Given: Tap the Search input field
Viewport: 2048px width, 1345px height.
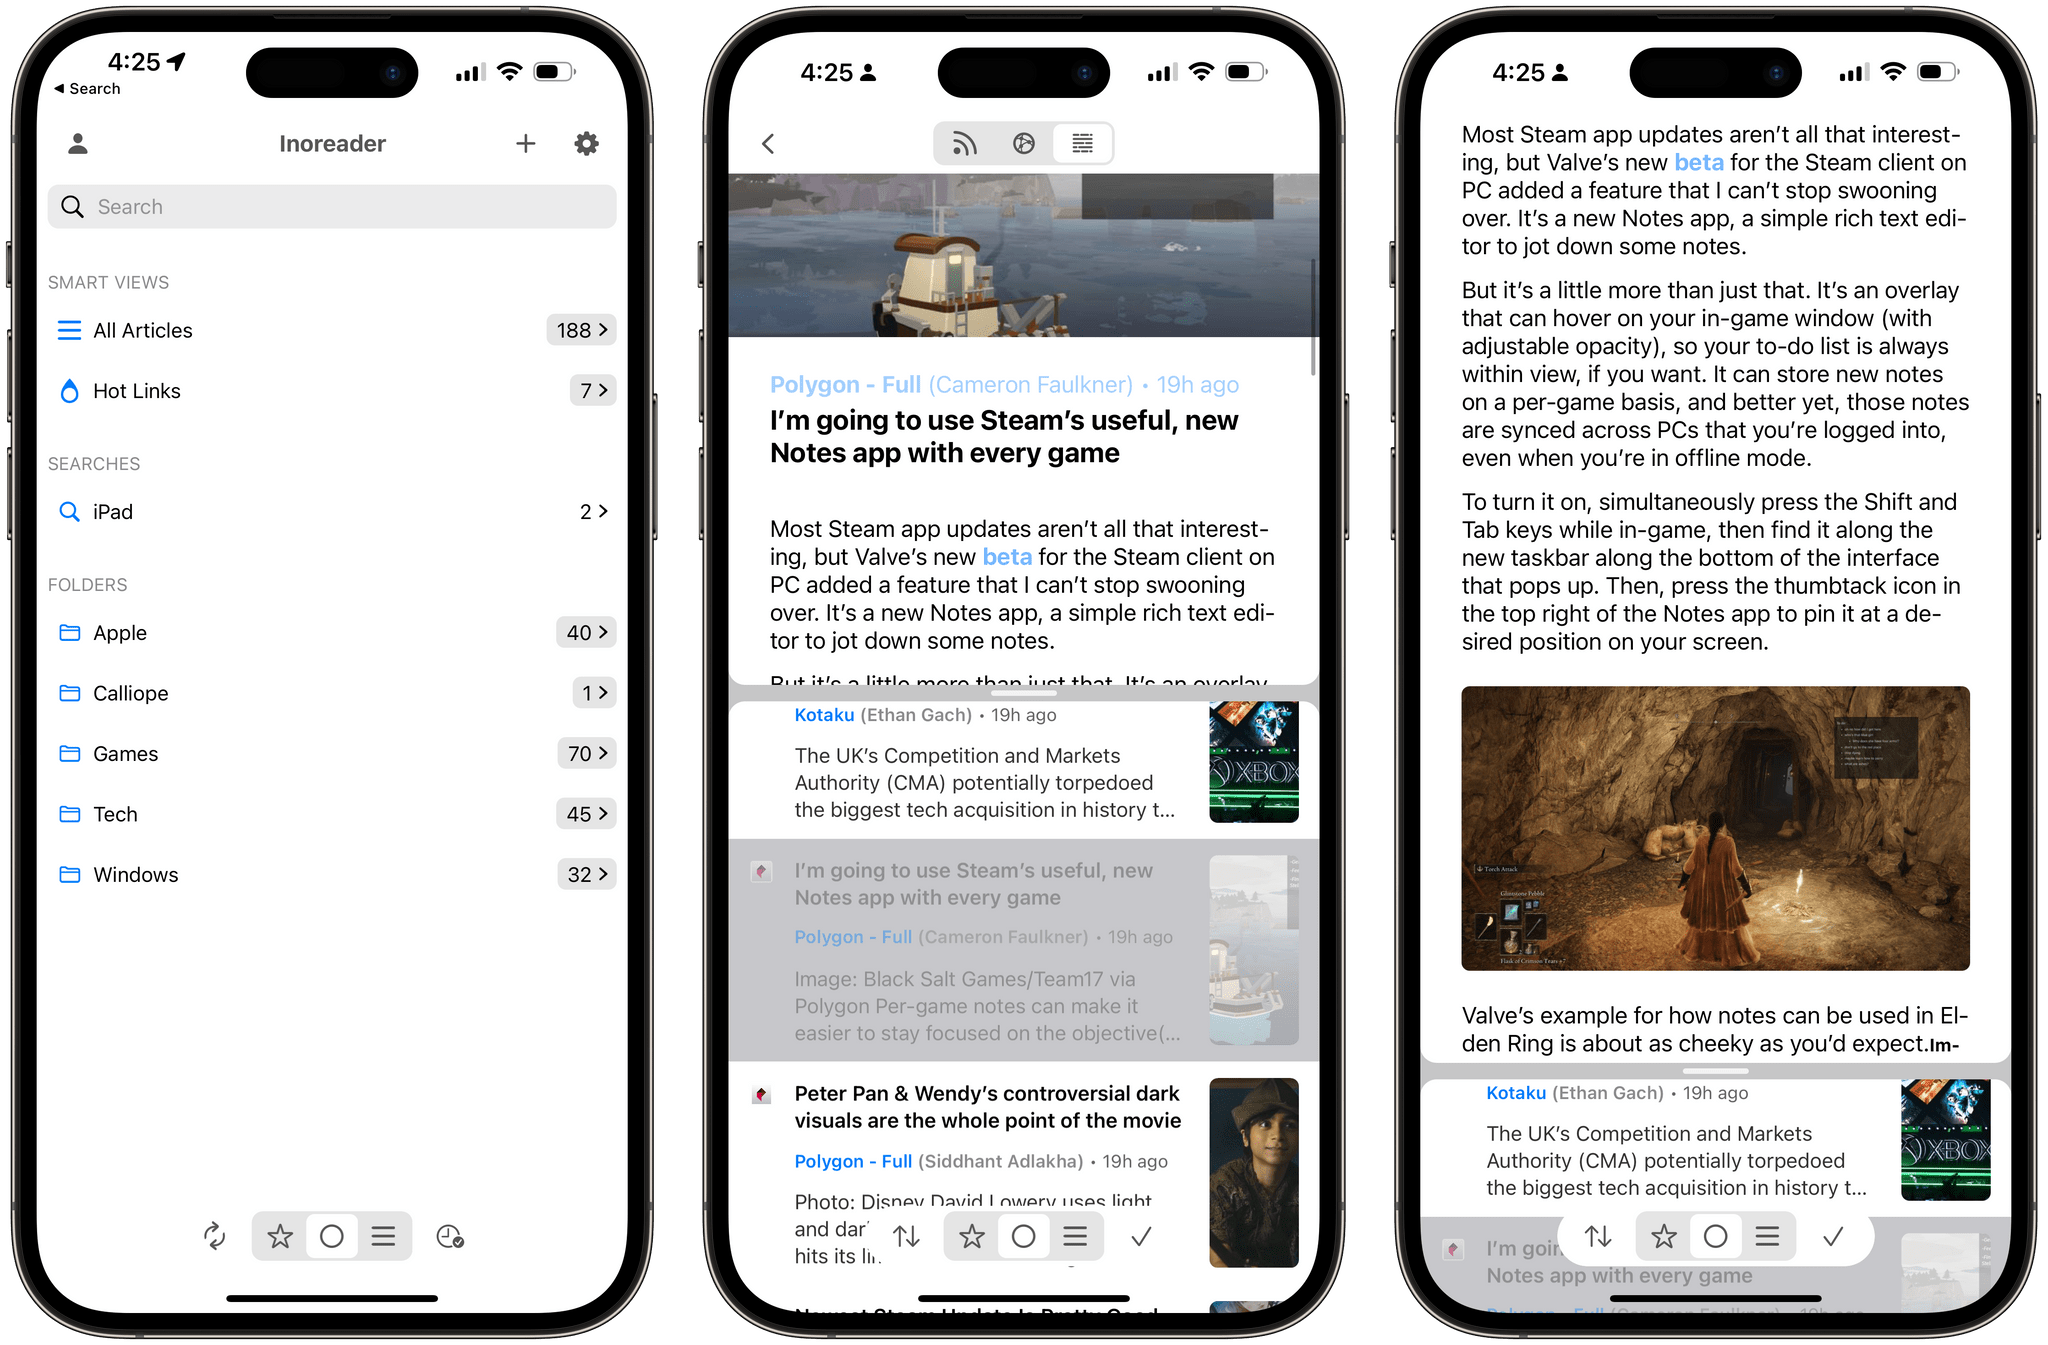Looking at the screenshot, I should (x=333, y=207).
